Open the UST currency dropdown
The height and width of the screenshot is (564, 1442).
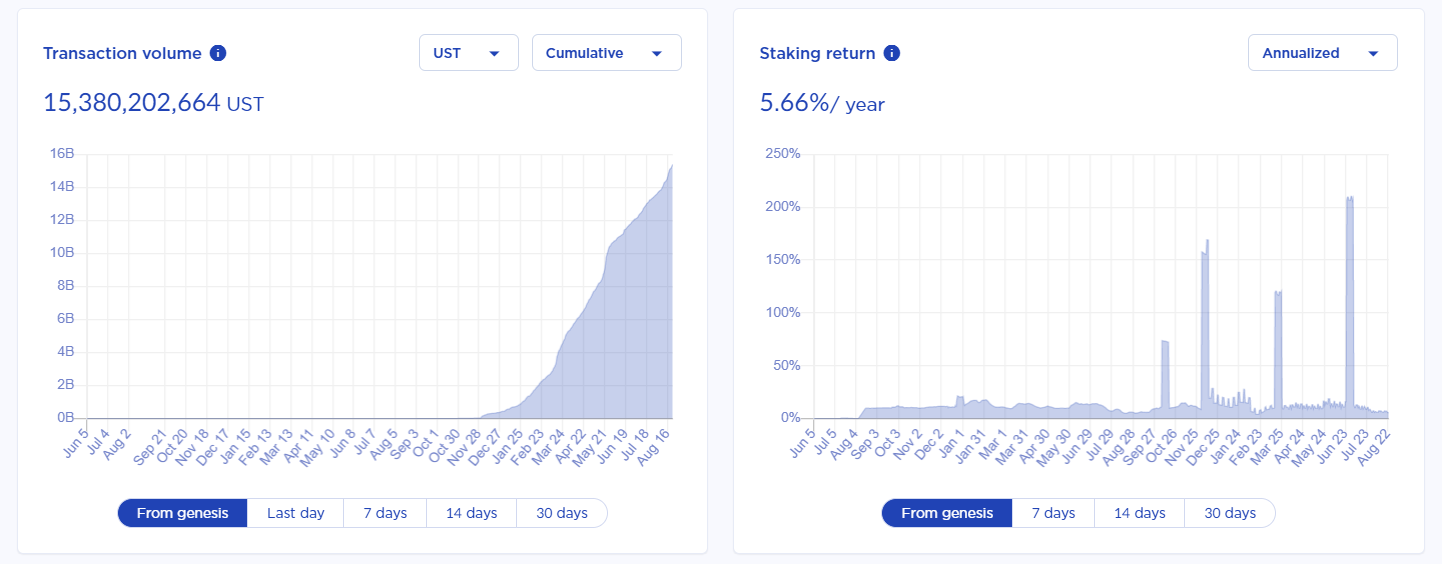tap(468, 53)
